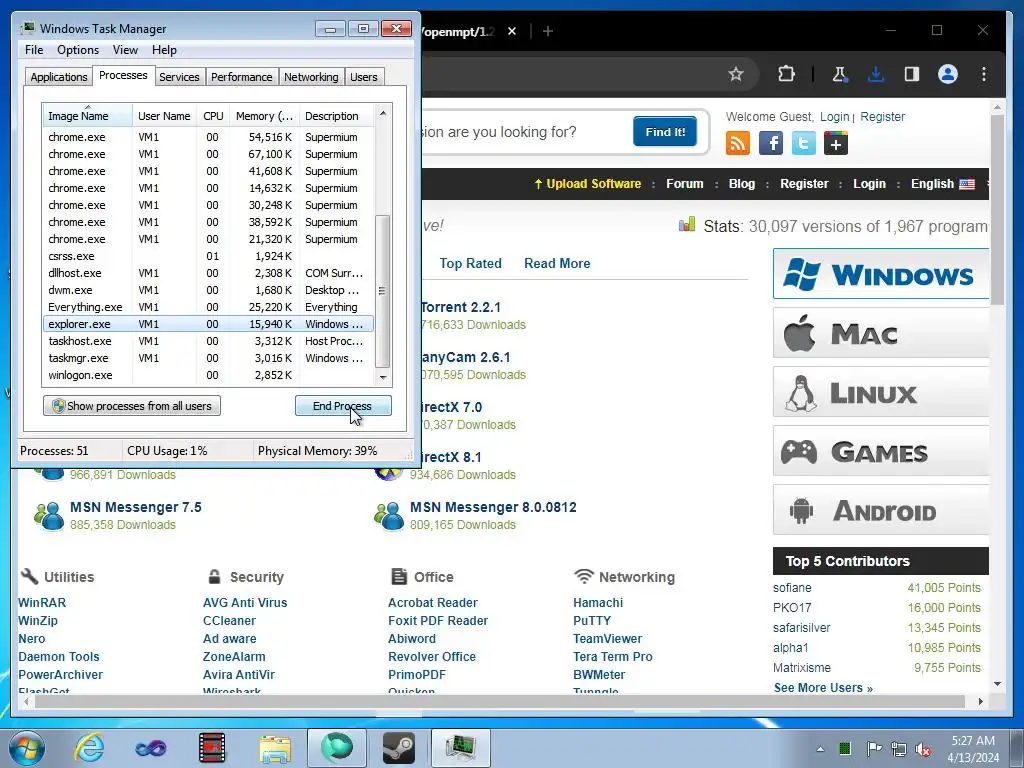Click the network tray icon
1024x768 pixels.
point(899,749)
